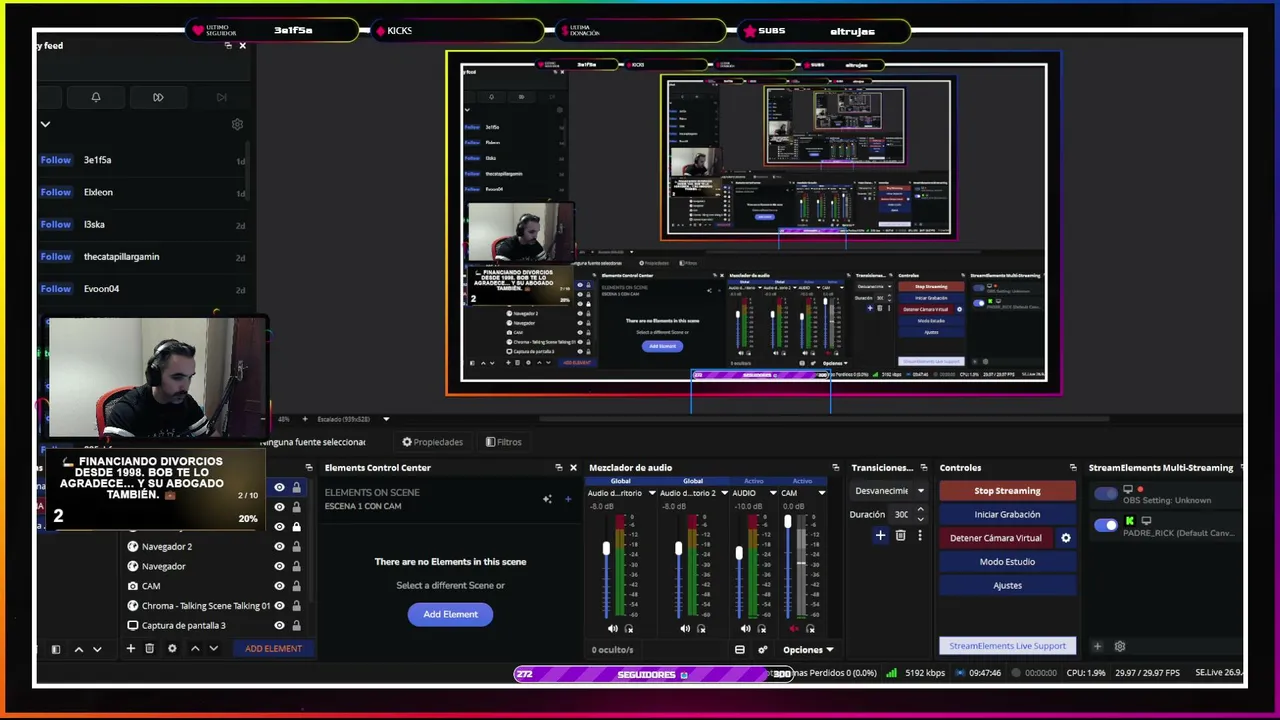Screen dimensions: 1280x720
Task: Click the orange ADD ELEMENT button
Action: (x=273, y=649)
